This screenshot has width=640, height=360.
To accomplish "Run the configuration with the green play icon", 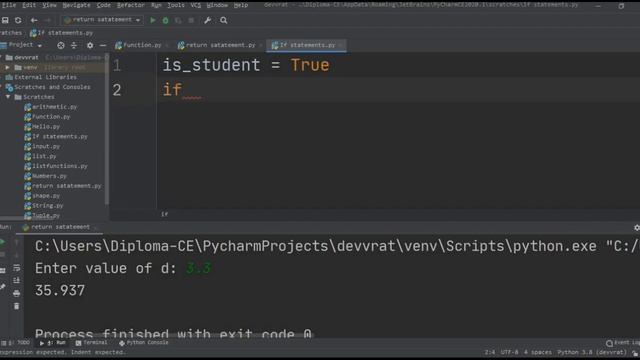I will click(153, 20).
